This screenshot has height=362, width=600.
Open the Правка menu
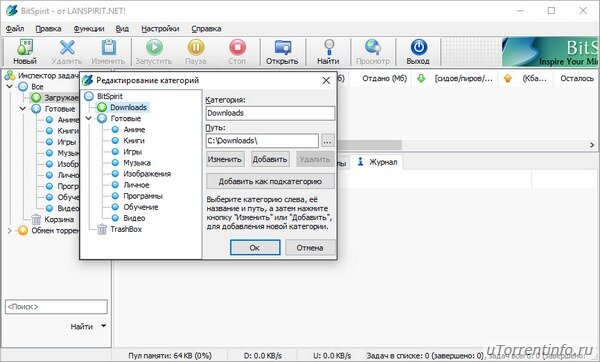point(48,29)
